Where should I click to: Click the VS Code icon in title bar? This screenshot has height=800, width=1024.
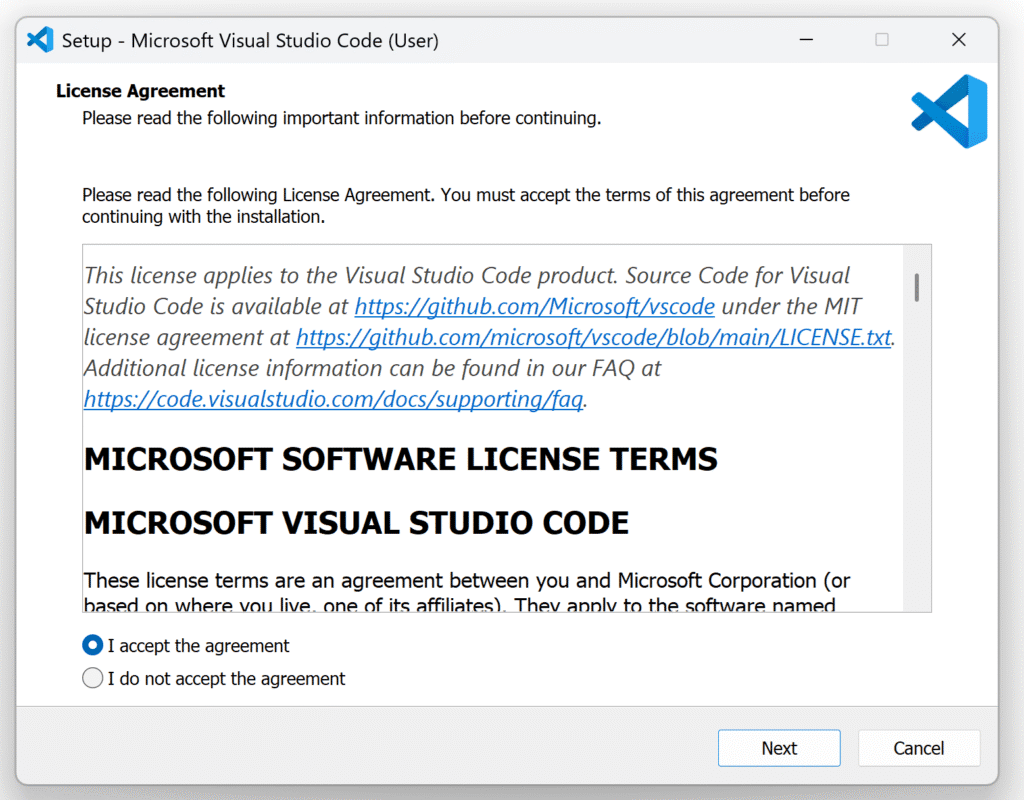[40, 40]
